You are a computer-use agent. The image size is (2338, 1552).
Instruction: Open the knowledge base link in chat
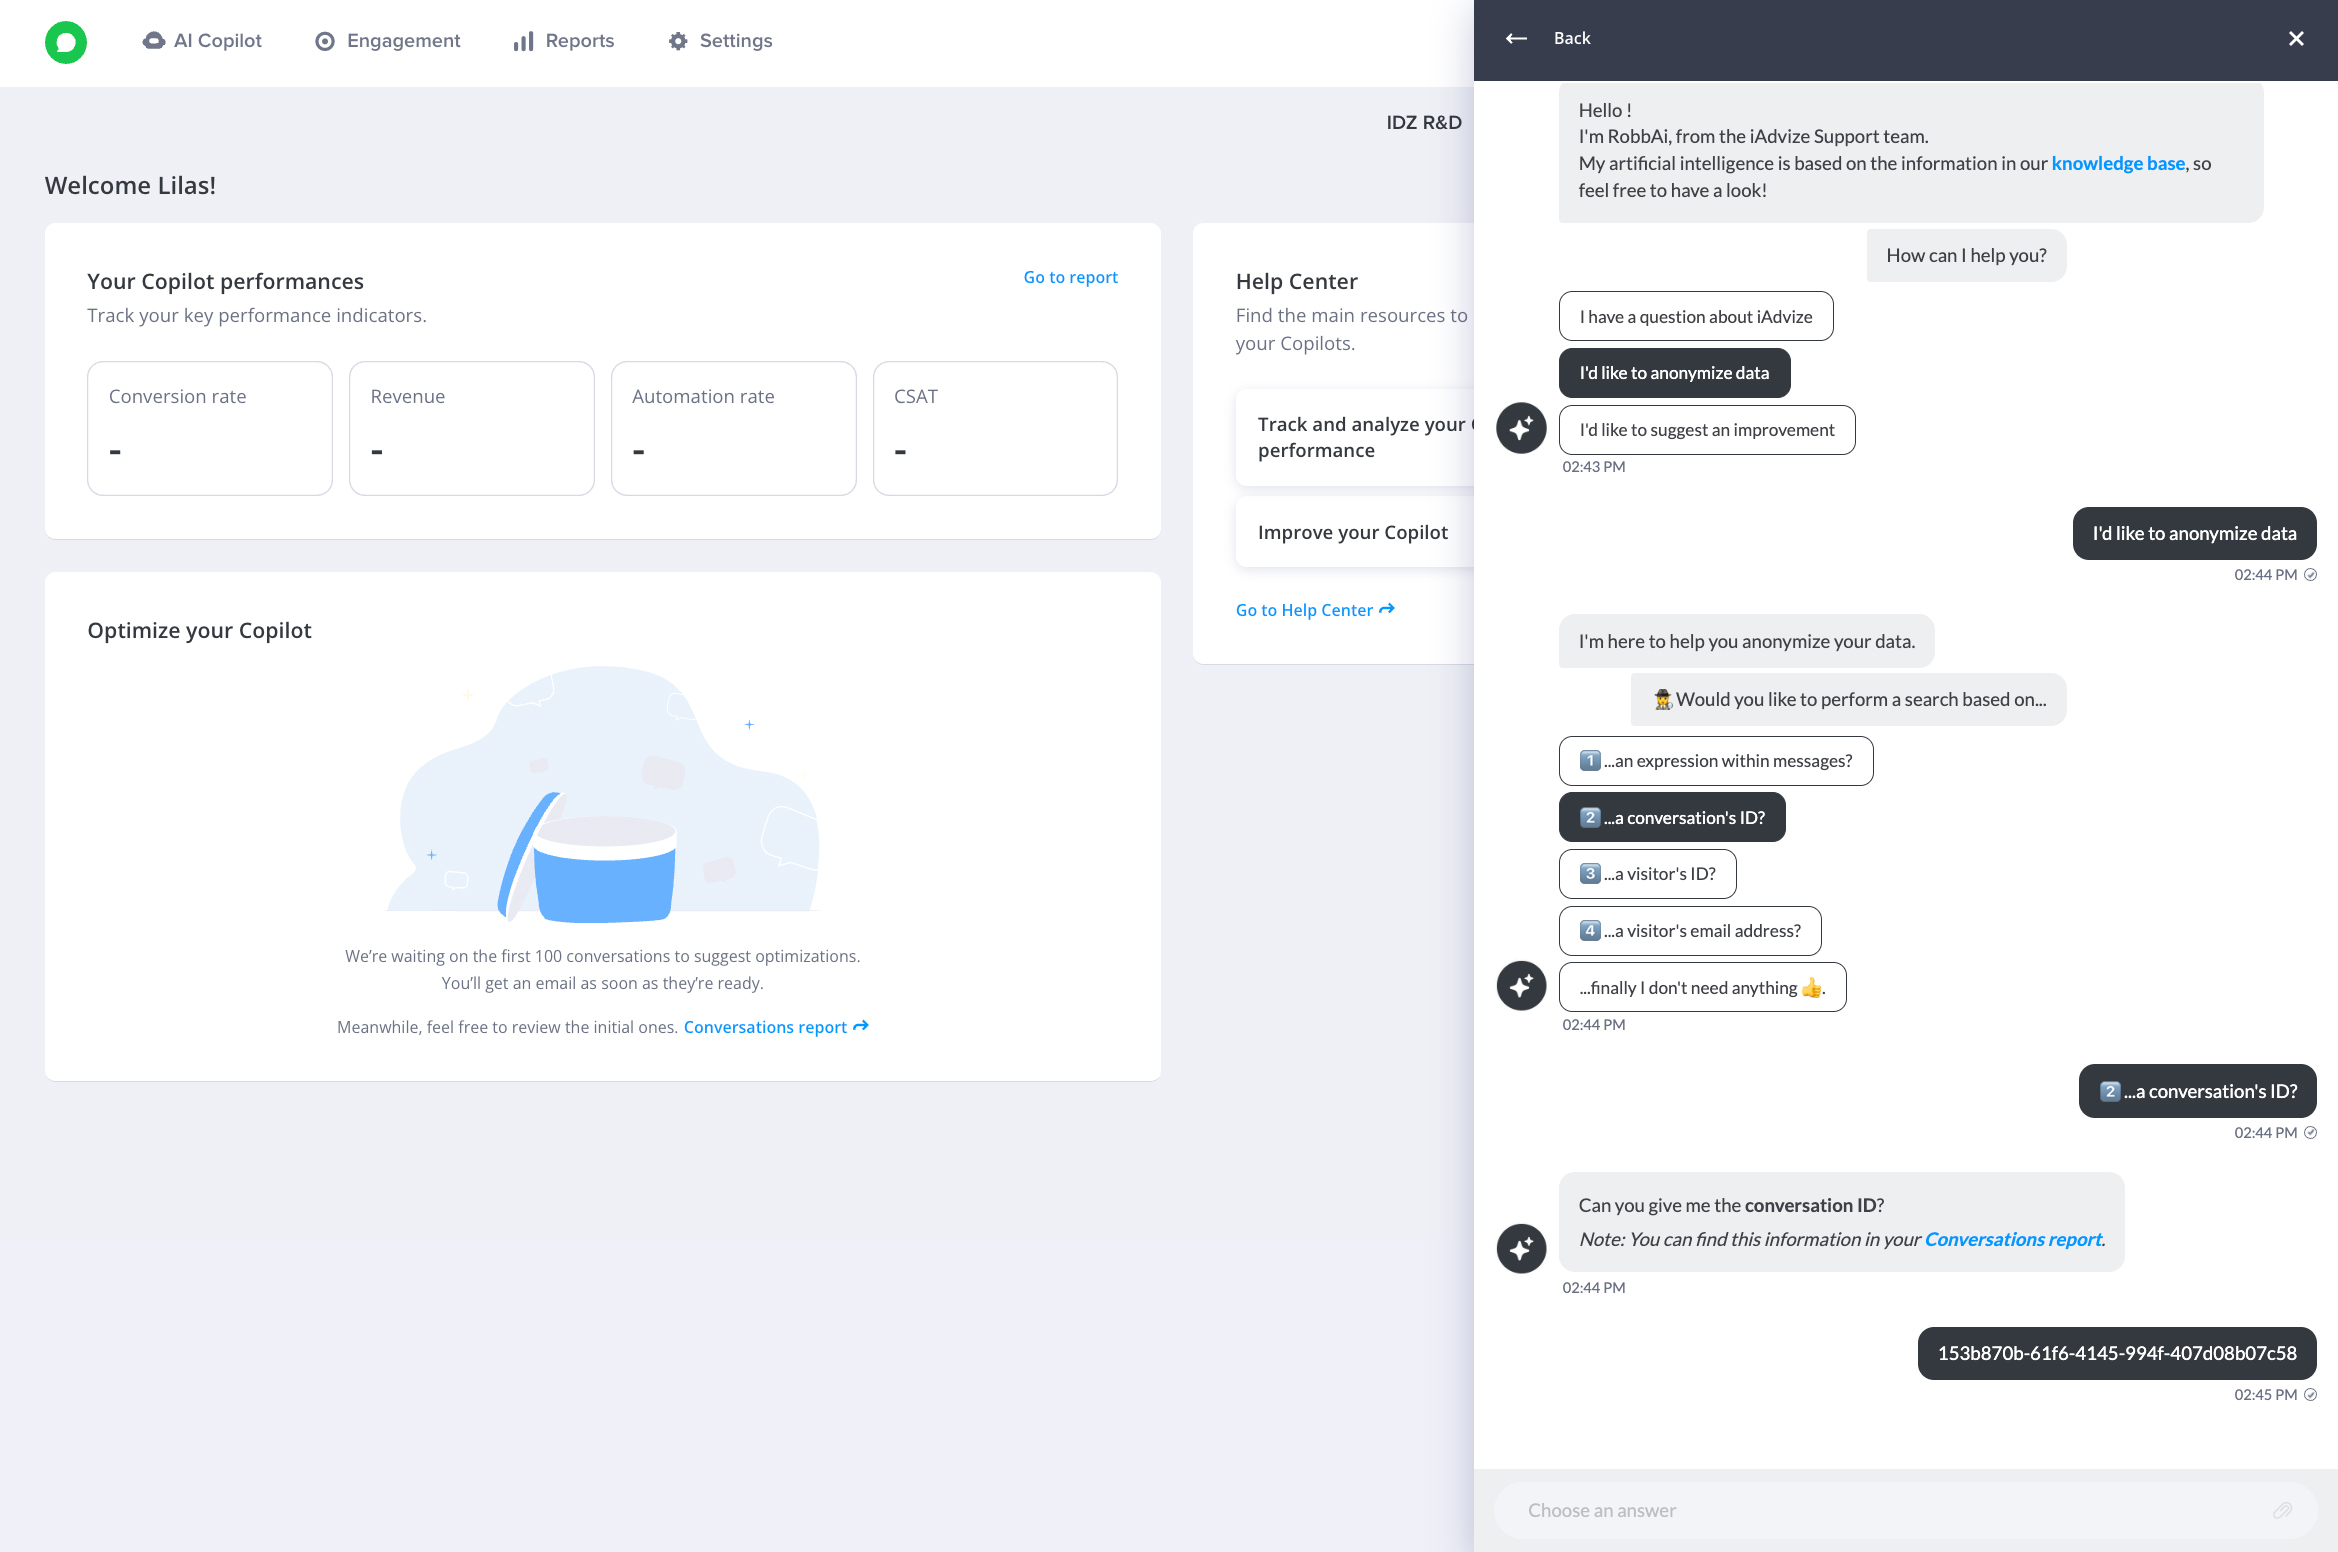pos(2117,163)
